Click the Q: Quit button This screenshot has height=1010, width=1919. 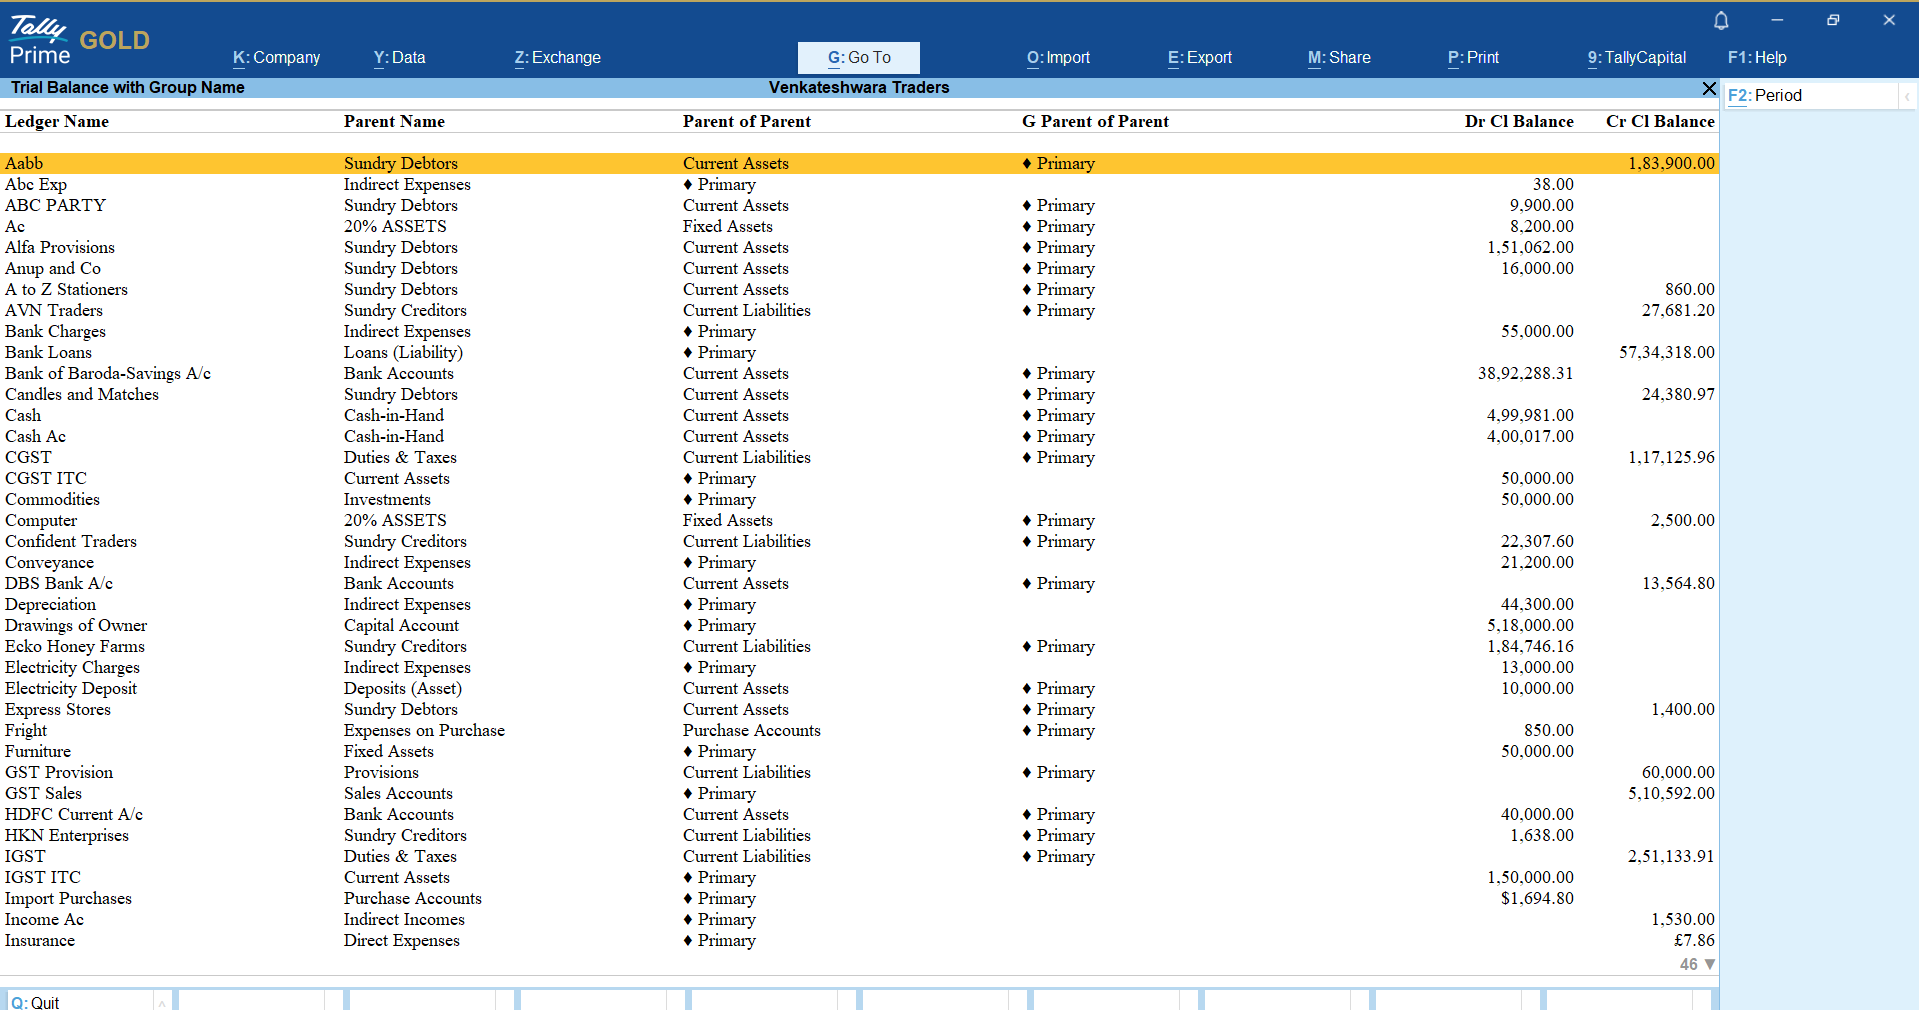[x=36, y=1002]
